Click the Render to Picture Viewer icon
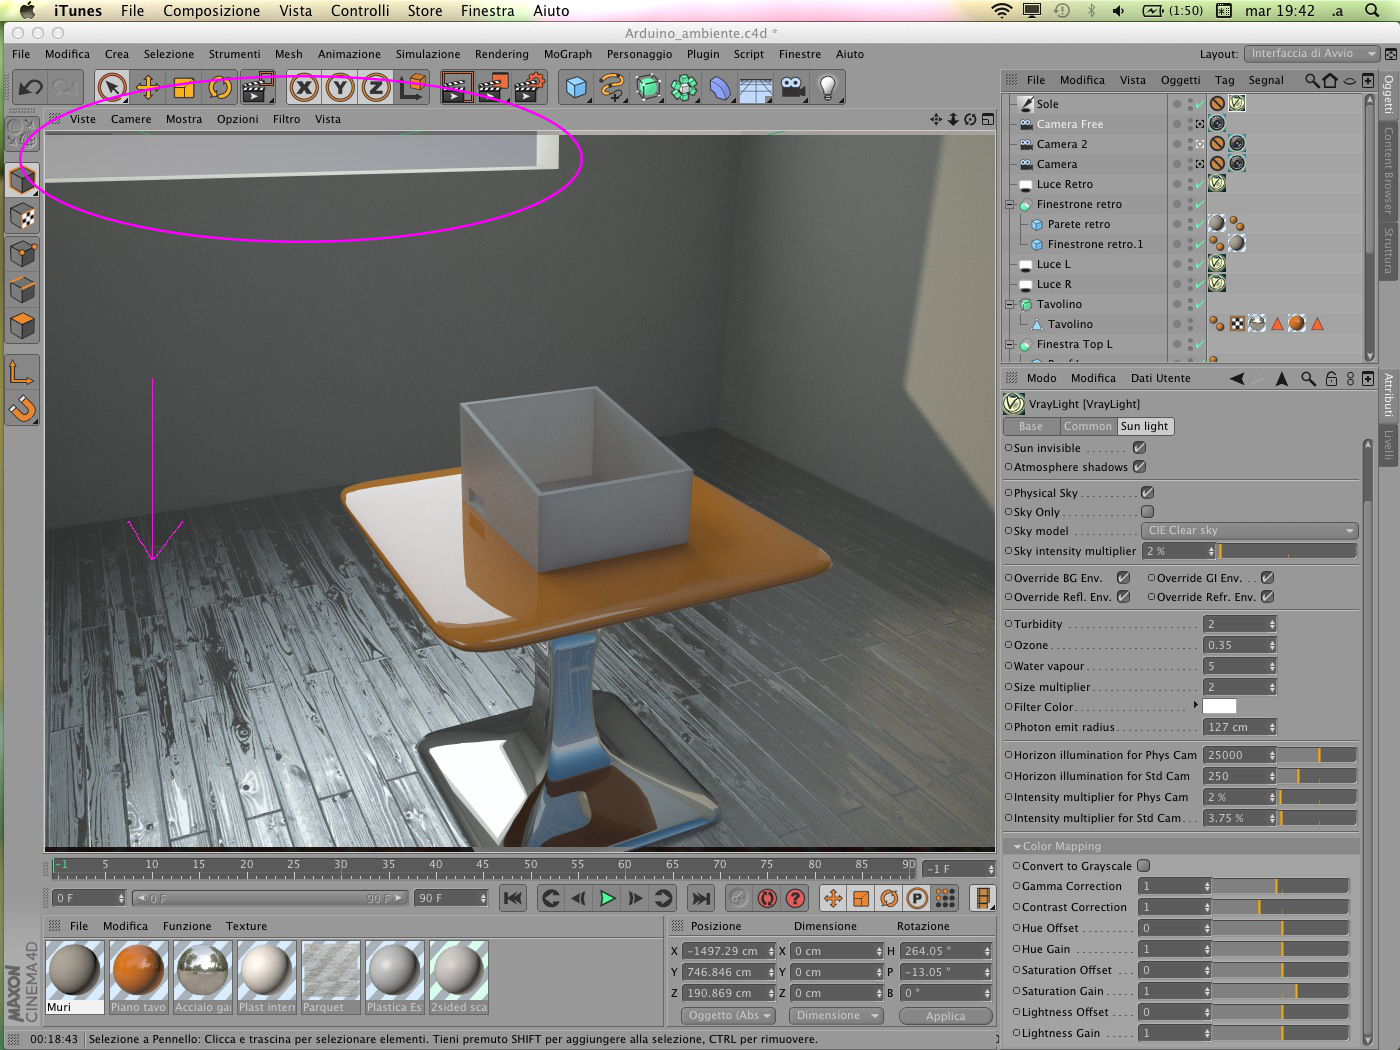 [491, 88]
